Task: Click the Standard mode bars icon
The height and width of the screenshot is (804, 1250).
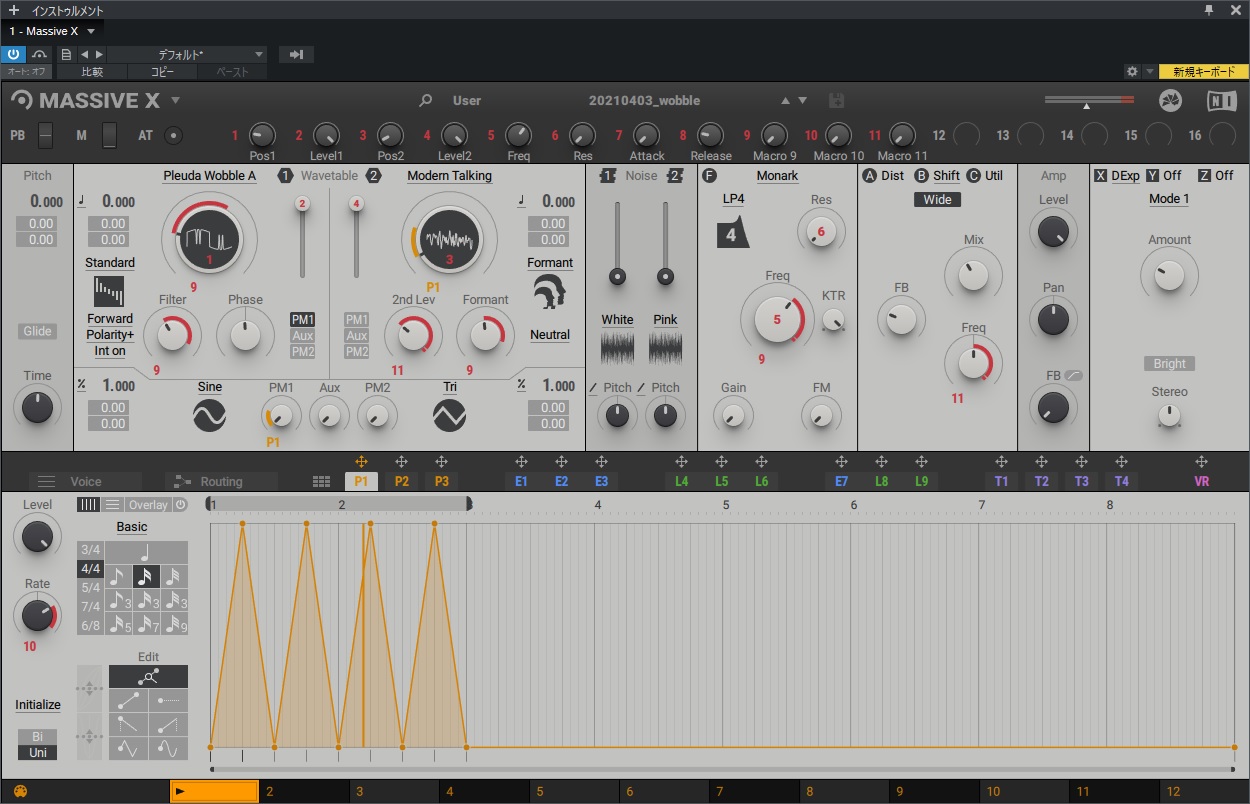Action: click(x=109, y=291)
